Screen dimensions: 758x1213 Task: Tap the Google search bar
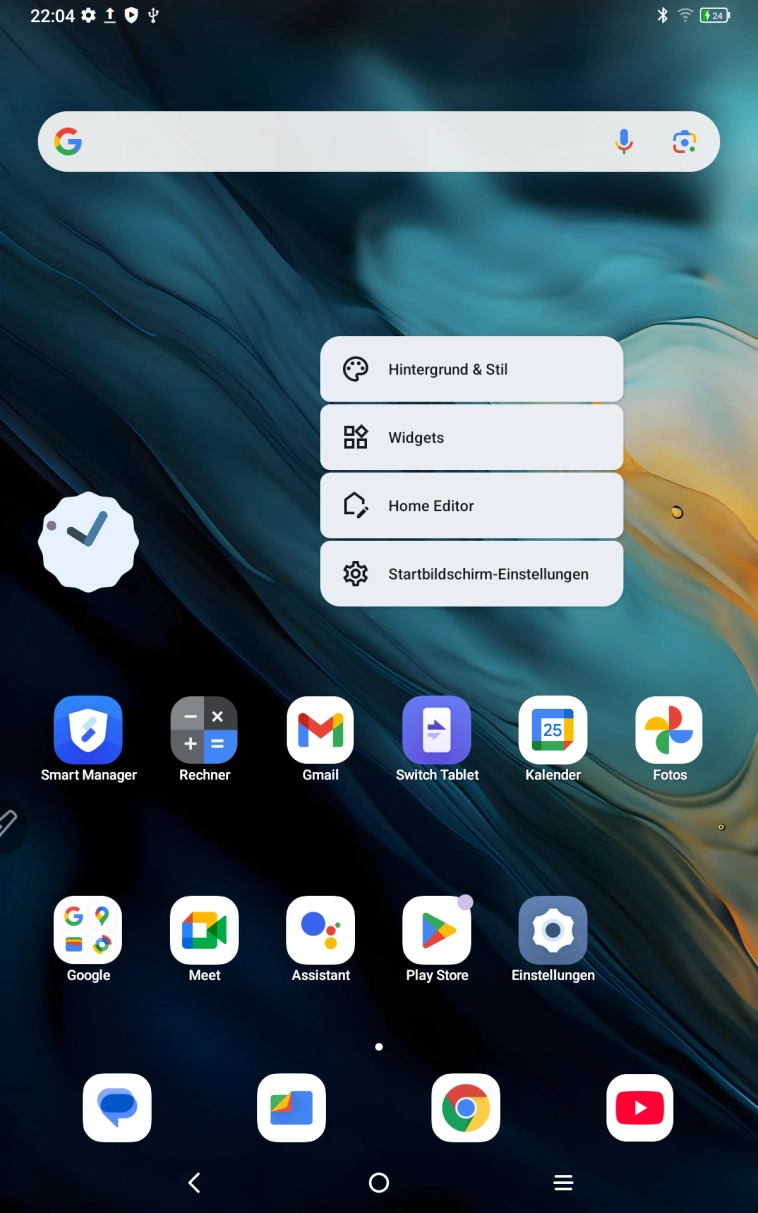pos(340,142)
